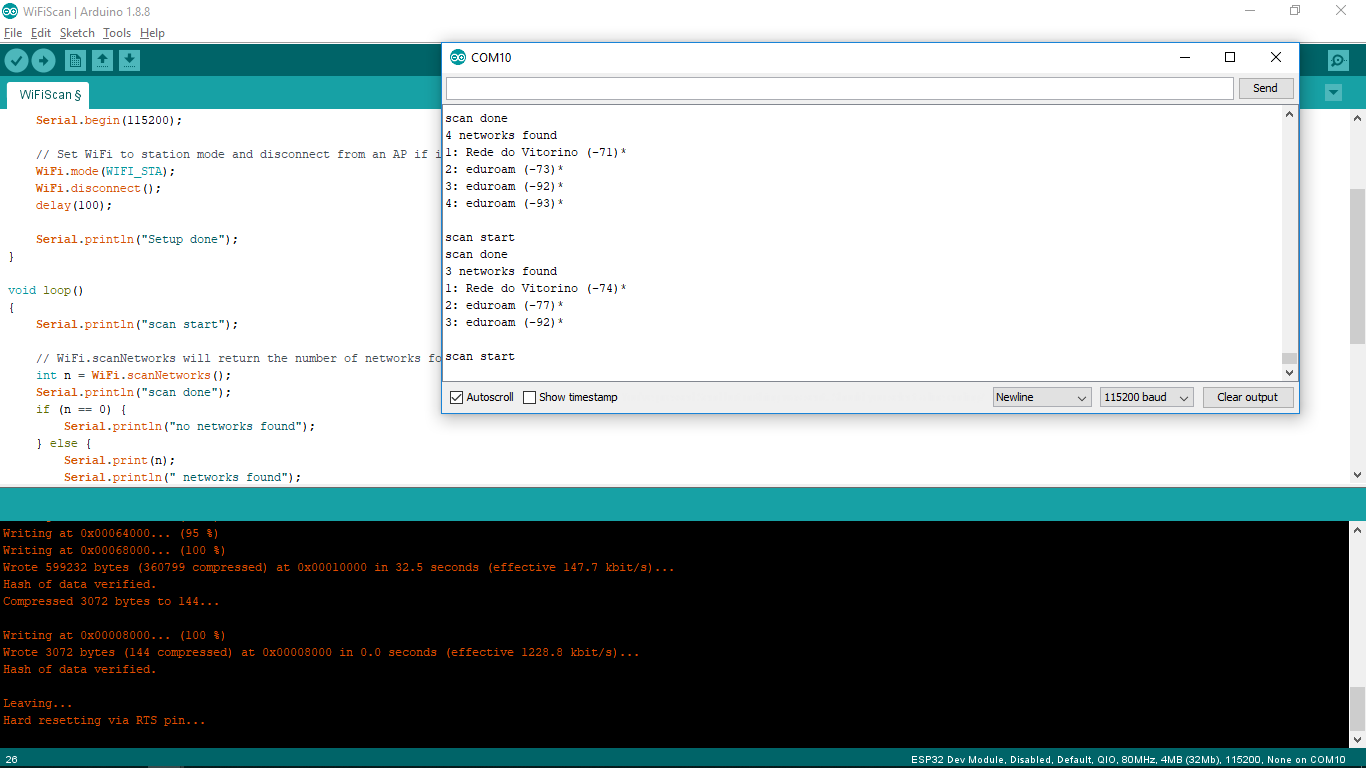The image size is (1366, 768).
Task: Click the Verify sketch checkmark icon
Action: click(x=16, y=60)
